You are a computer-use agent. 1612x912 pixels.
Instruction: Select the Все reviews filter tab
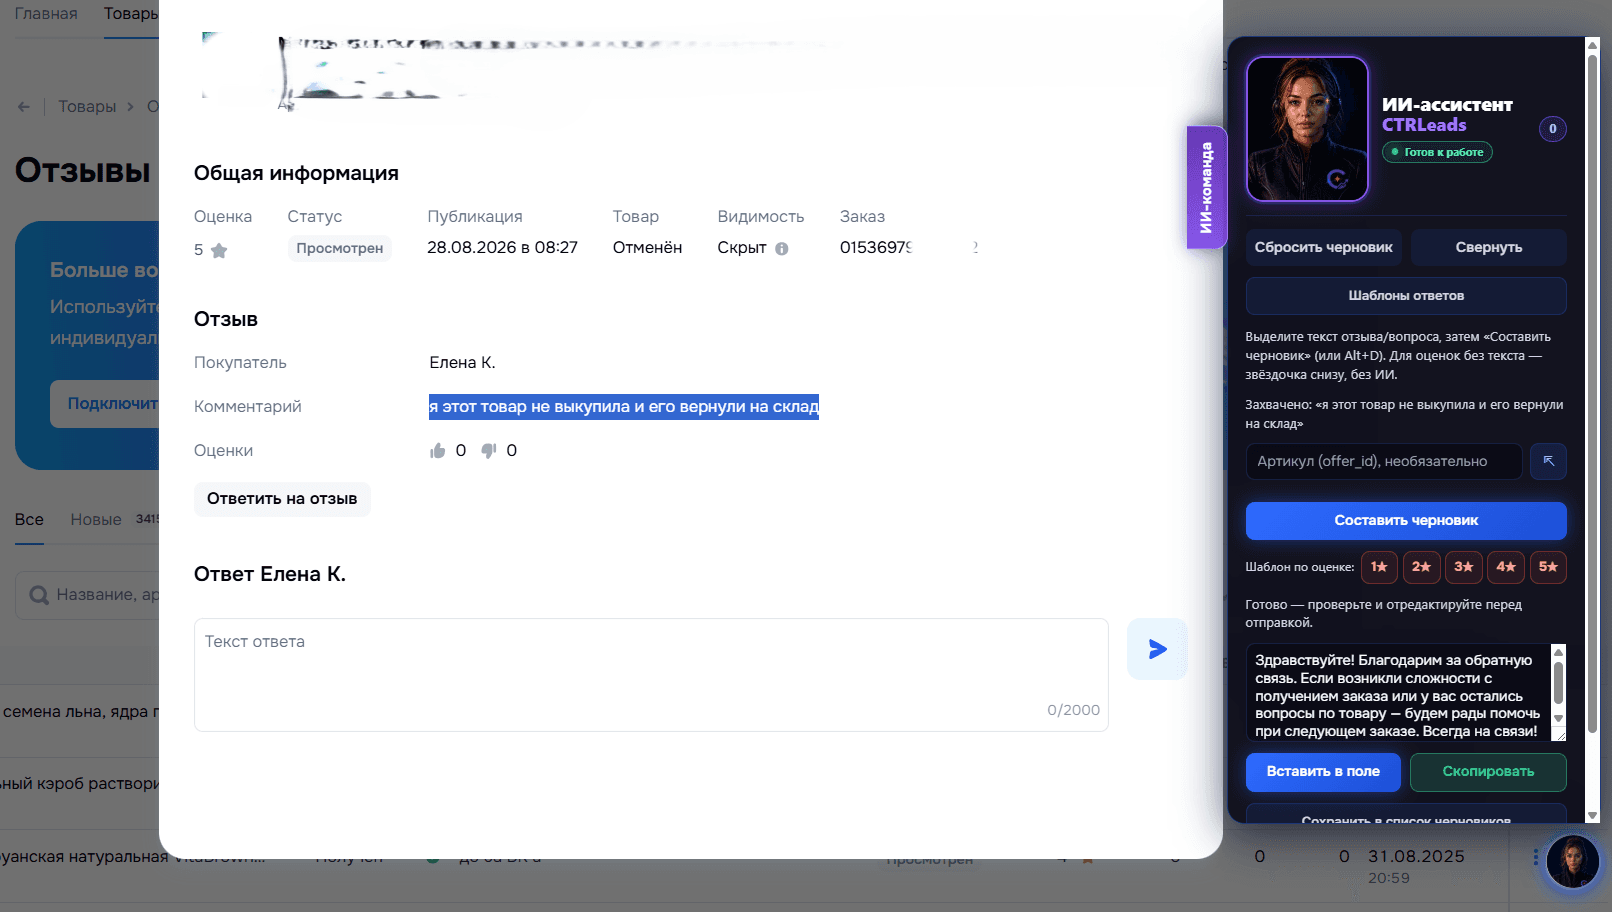29,520
